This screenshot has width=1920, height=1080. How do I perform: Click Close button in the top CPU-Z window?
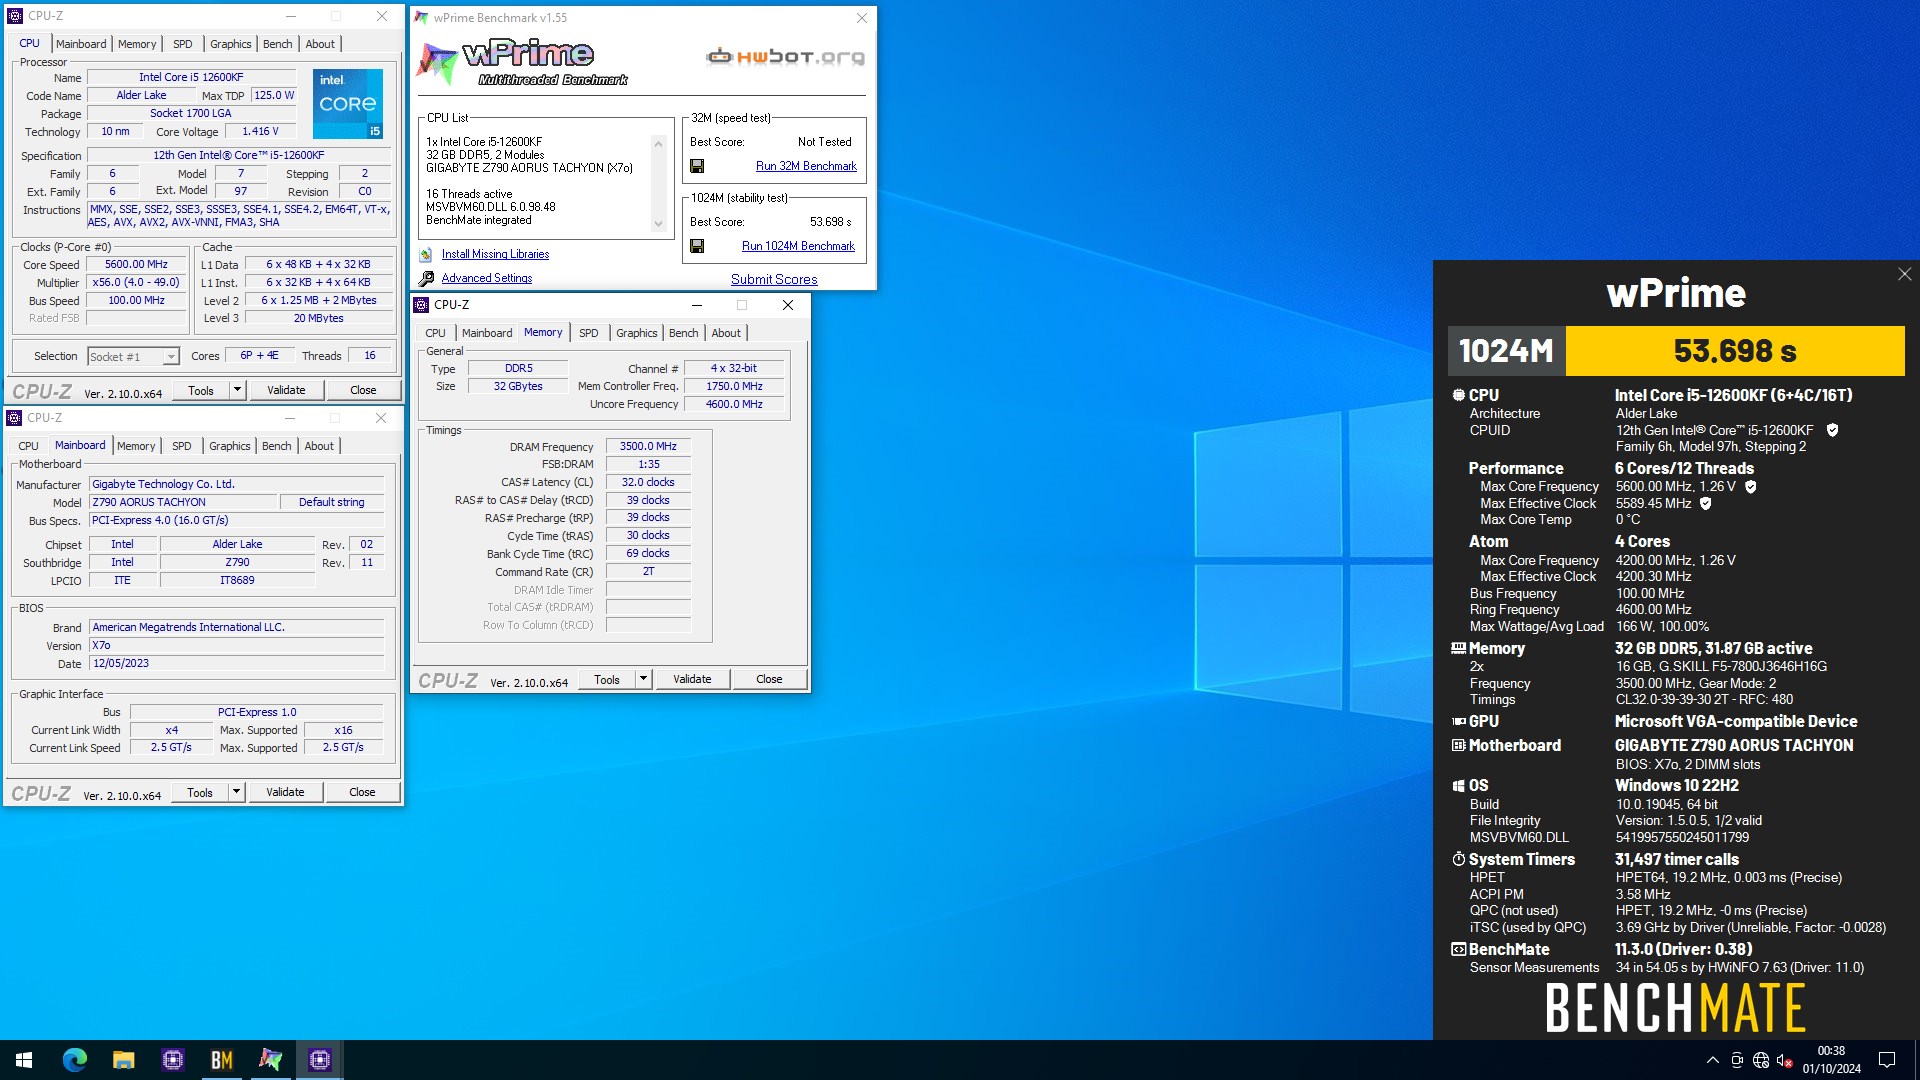(363, 390)
